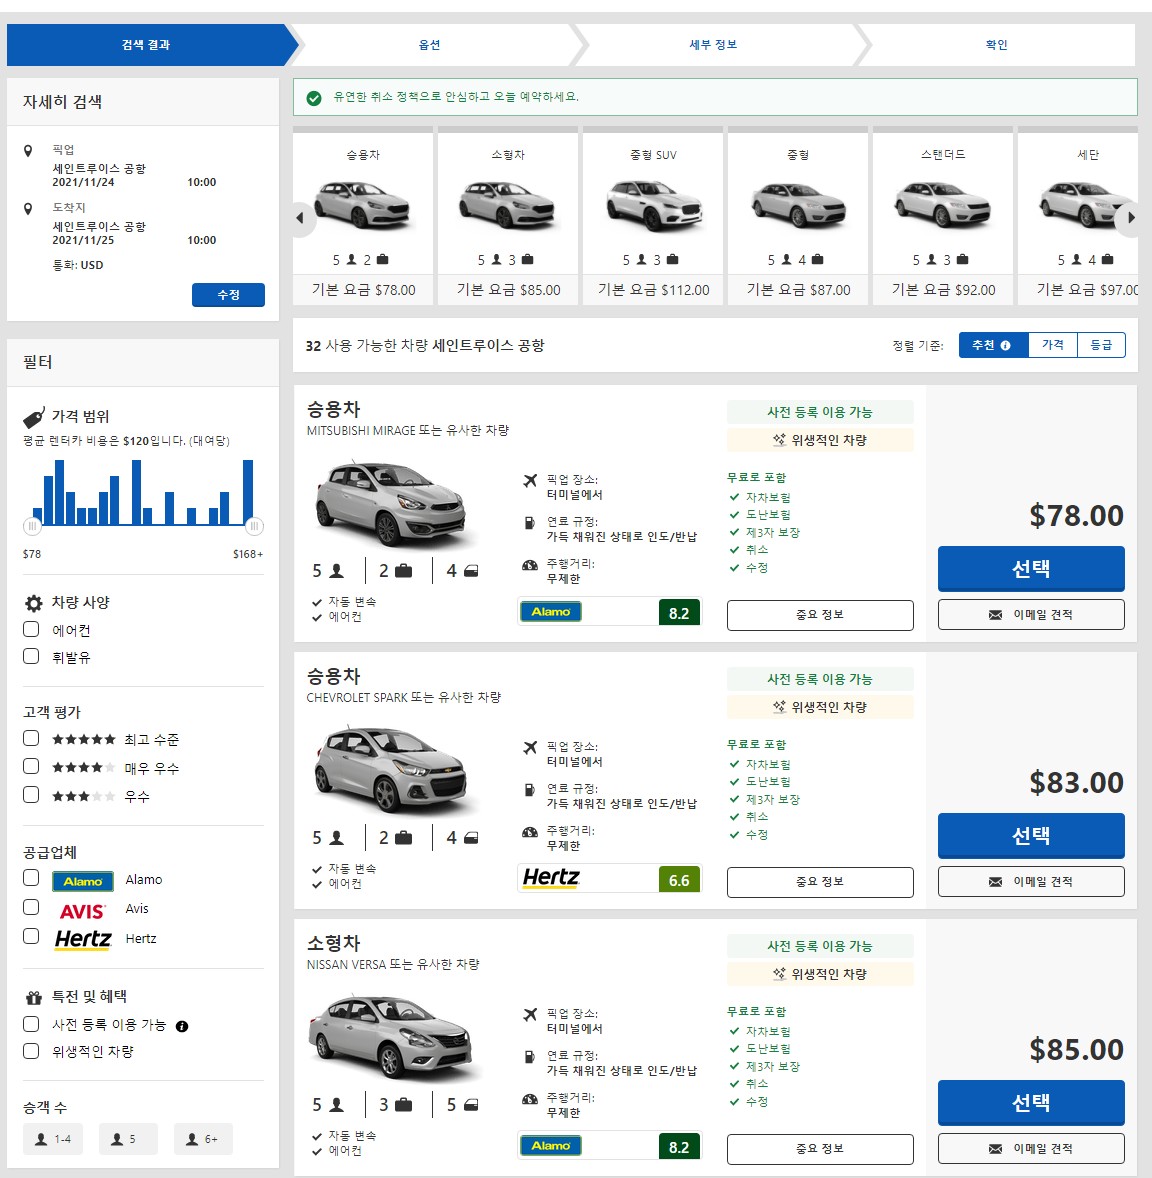Click the gift icon by 특전 및 혜택

[34, 998]
